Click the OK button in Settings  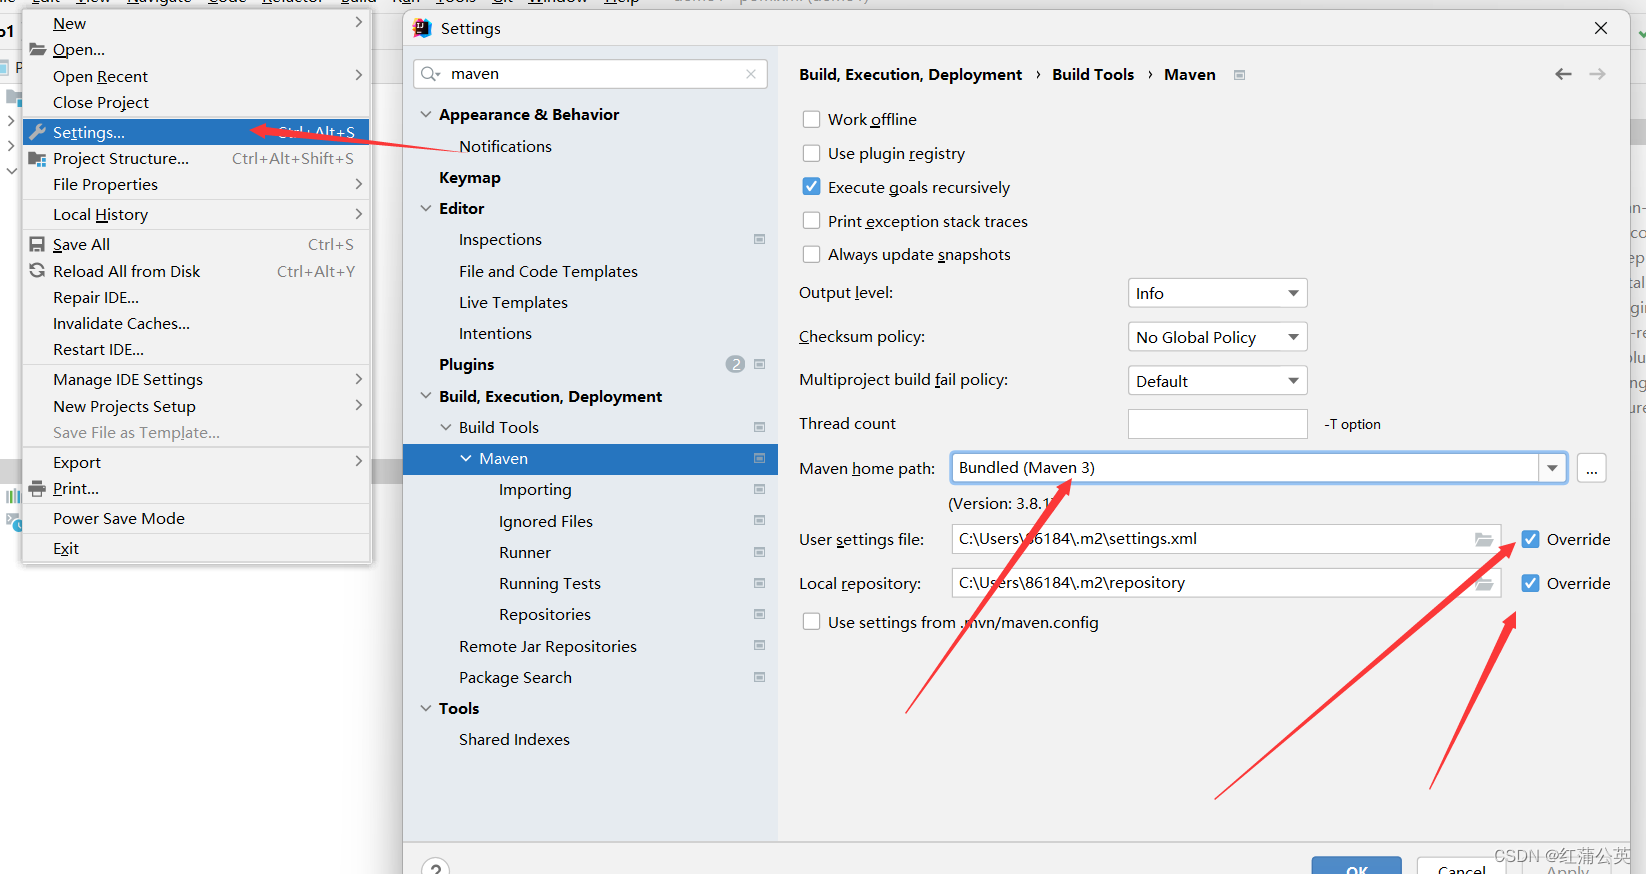tap(1356, 866)
